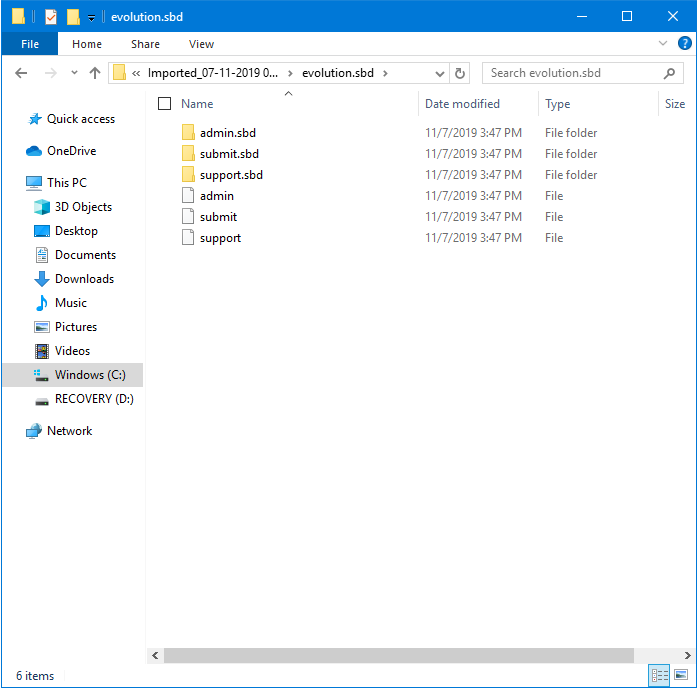
Task: Open RECOVERY (D:) drive in navigation pane
Action: click(94, 399)
